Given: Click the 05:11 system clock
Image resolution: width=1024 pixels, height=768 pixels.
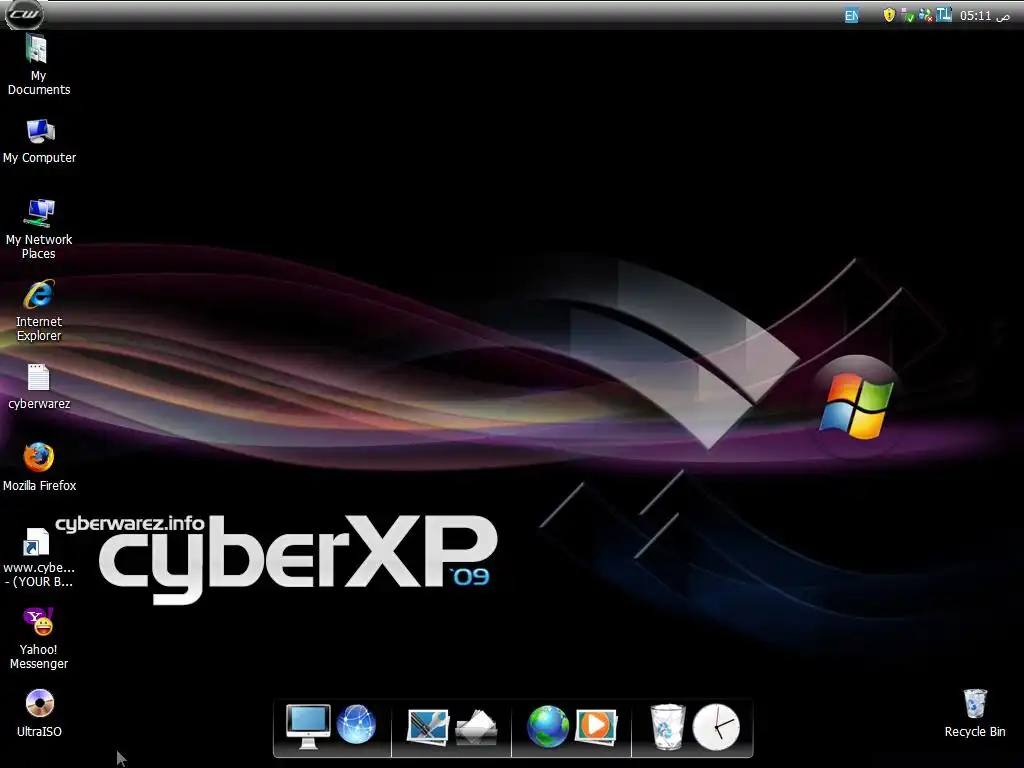Looking at the screenshot, I should (x=985, y=16).
